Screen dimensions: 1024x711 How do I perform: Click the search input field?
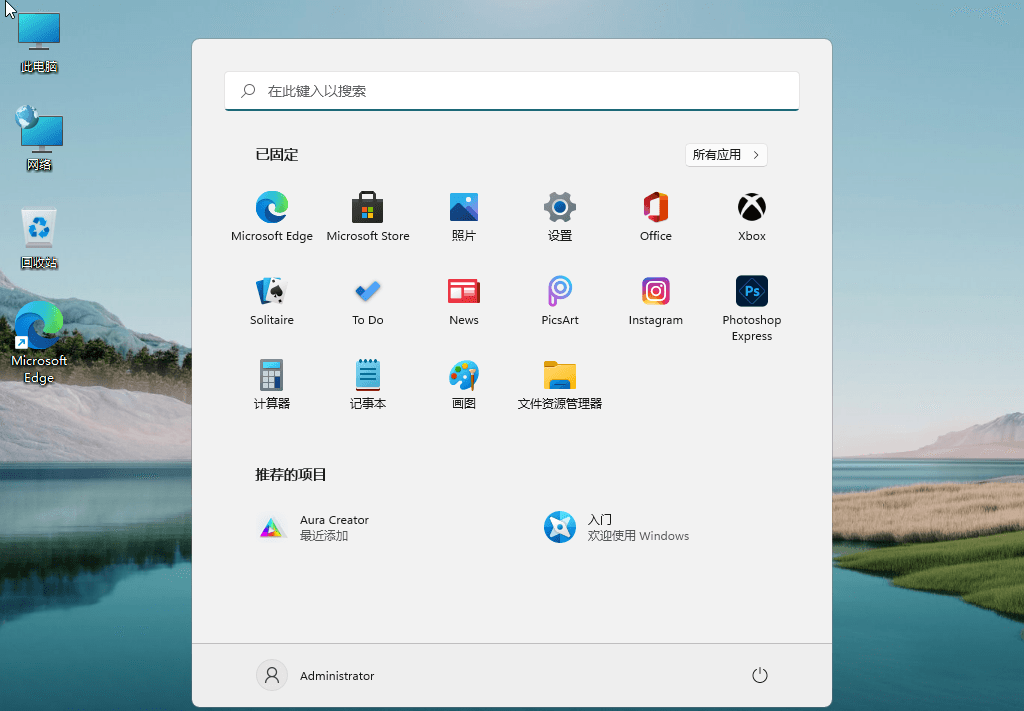(x=511, y=91)
